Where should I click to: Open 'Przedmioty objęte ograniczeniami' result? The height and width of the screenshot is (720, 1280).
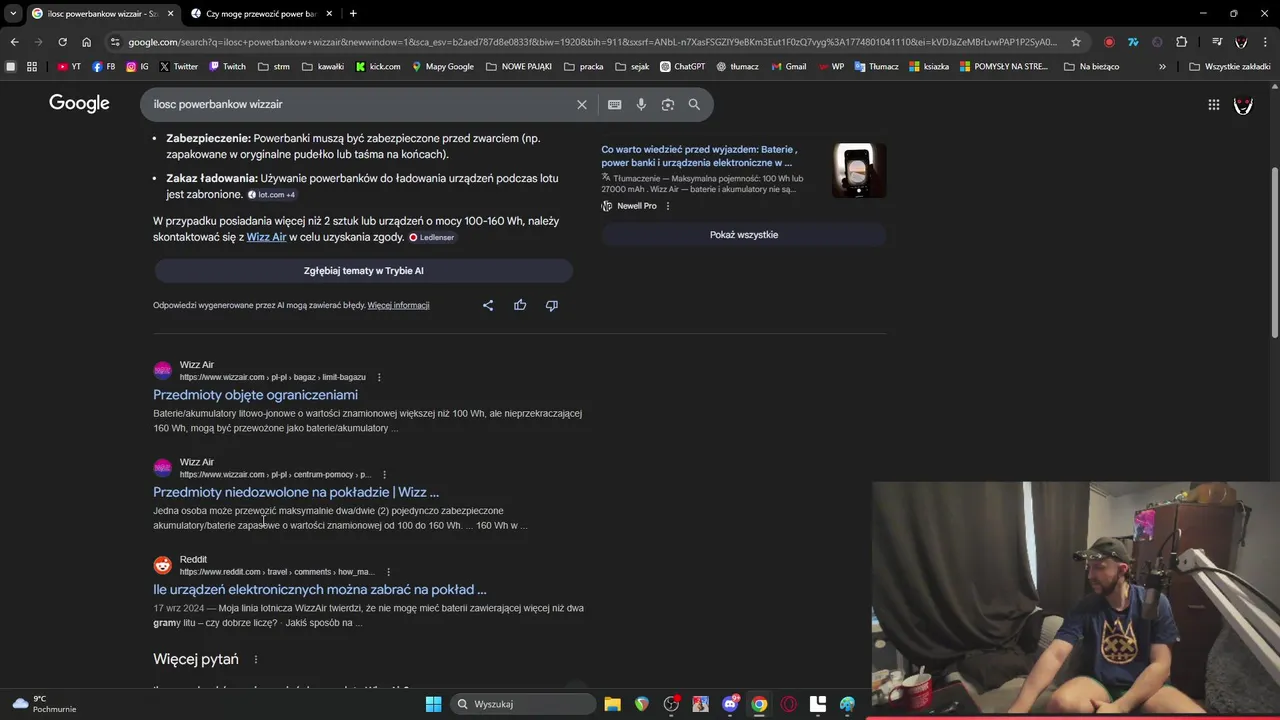click(255, 395)
